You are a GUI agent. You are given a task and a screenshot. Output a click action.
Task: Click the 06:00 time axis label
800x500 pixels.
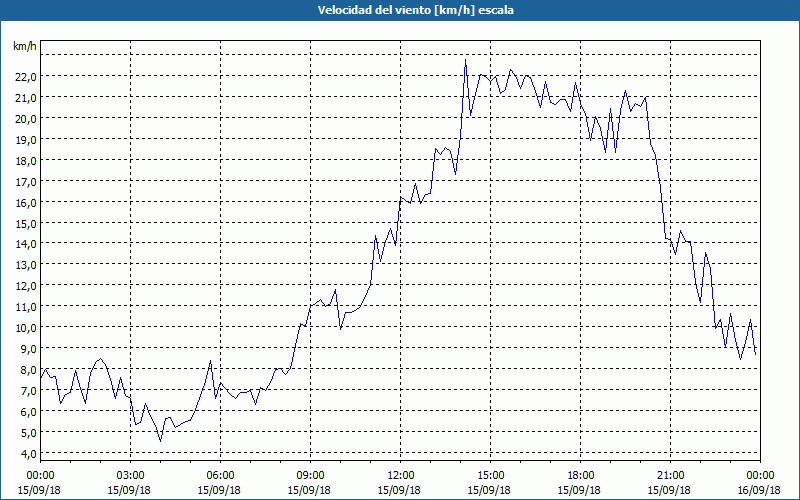[221, 476]
